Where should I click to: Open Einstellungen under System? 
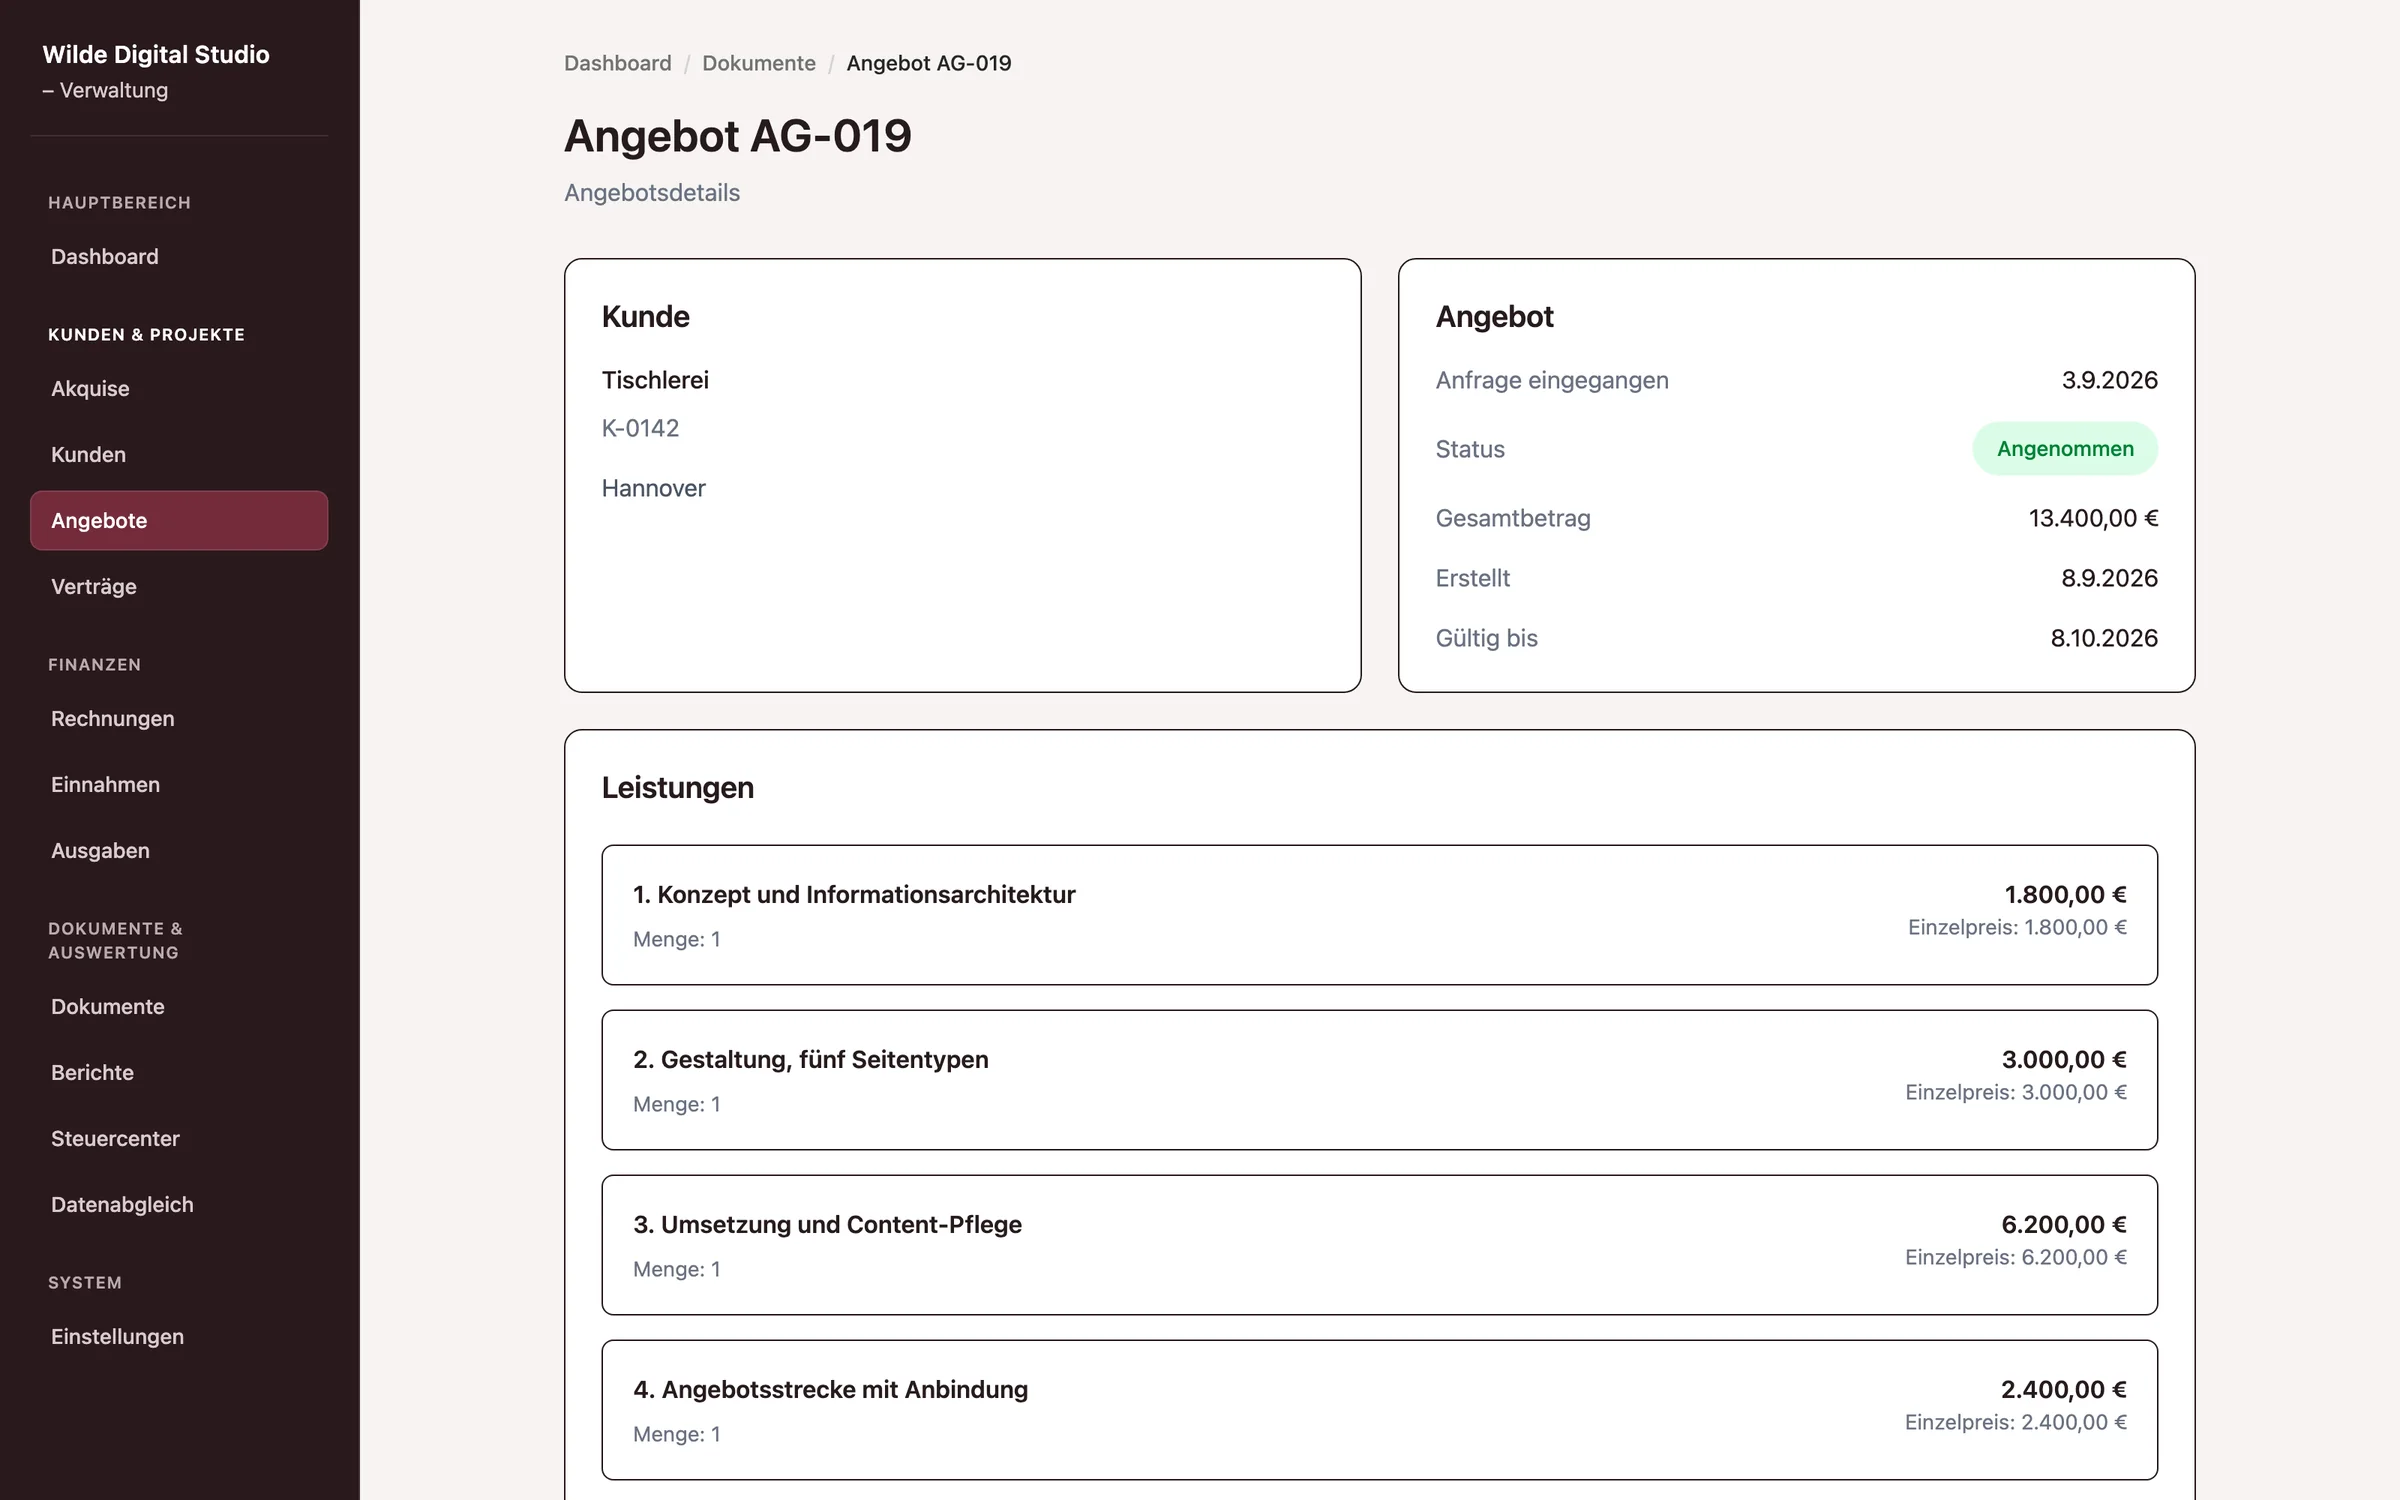[179, 1337]
